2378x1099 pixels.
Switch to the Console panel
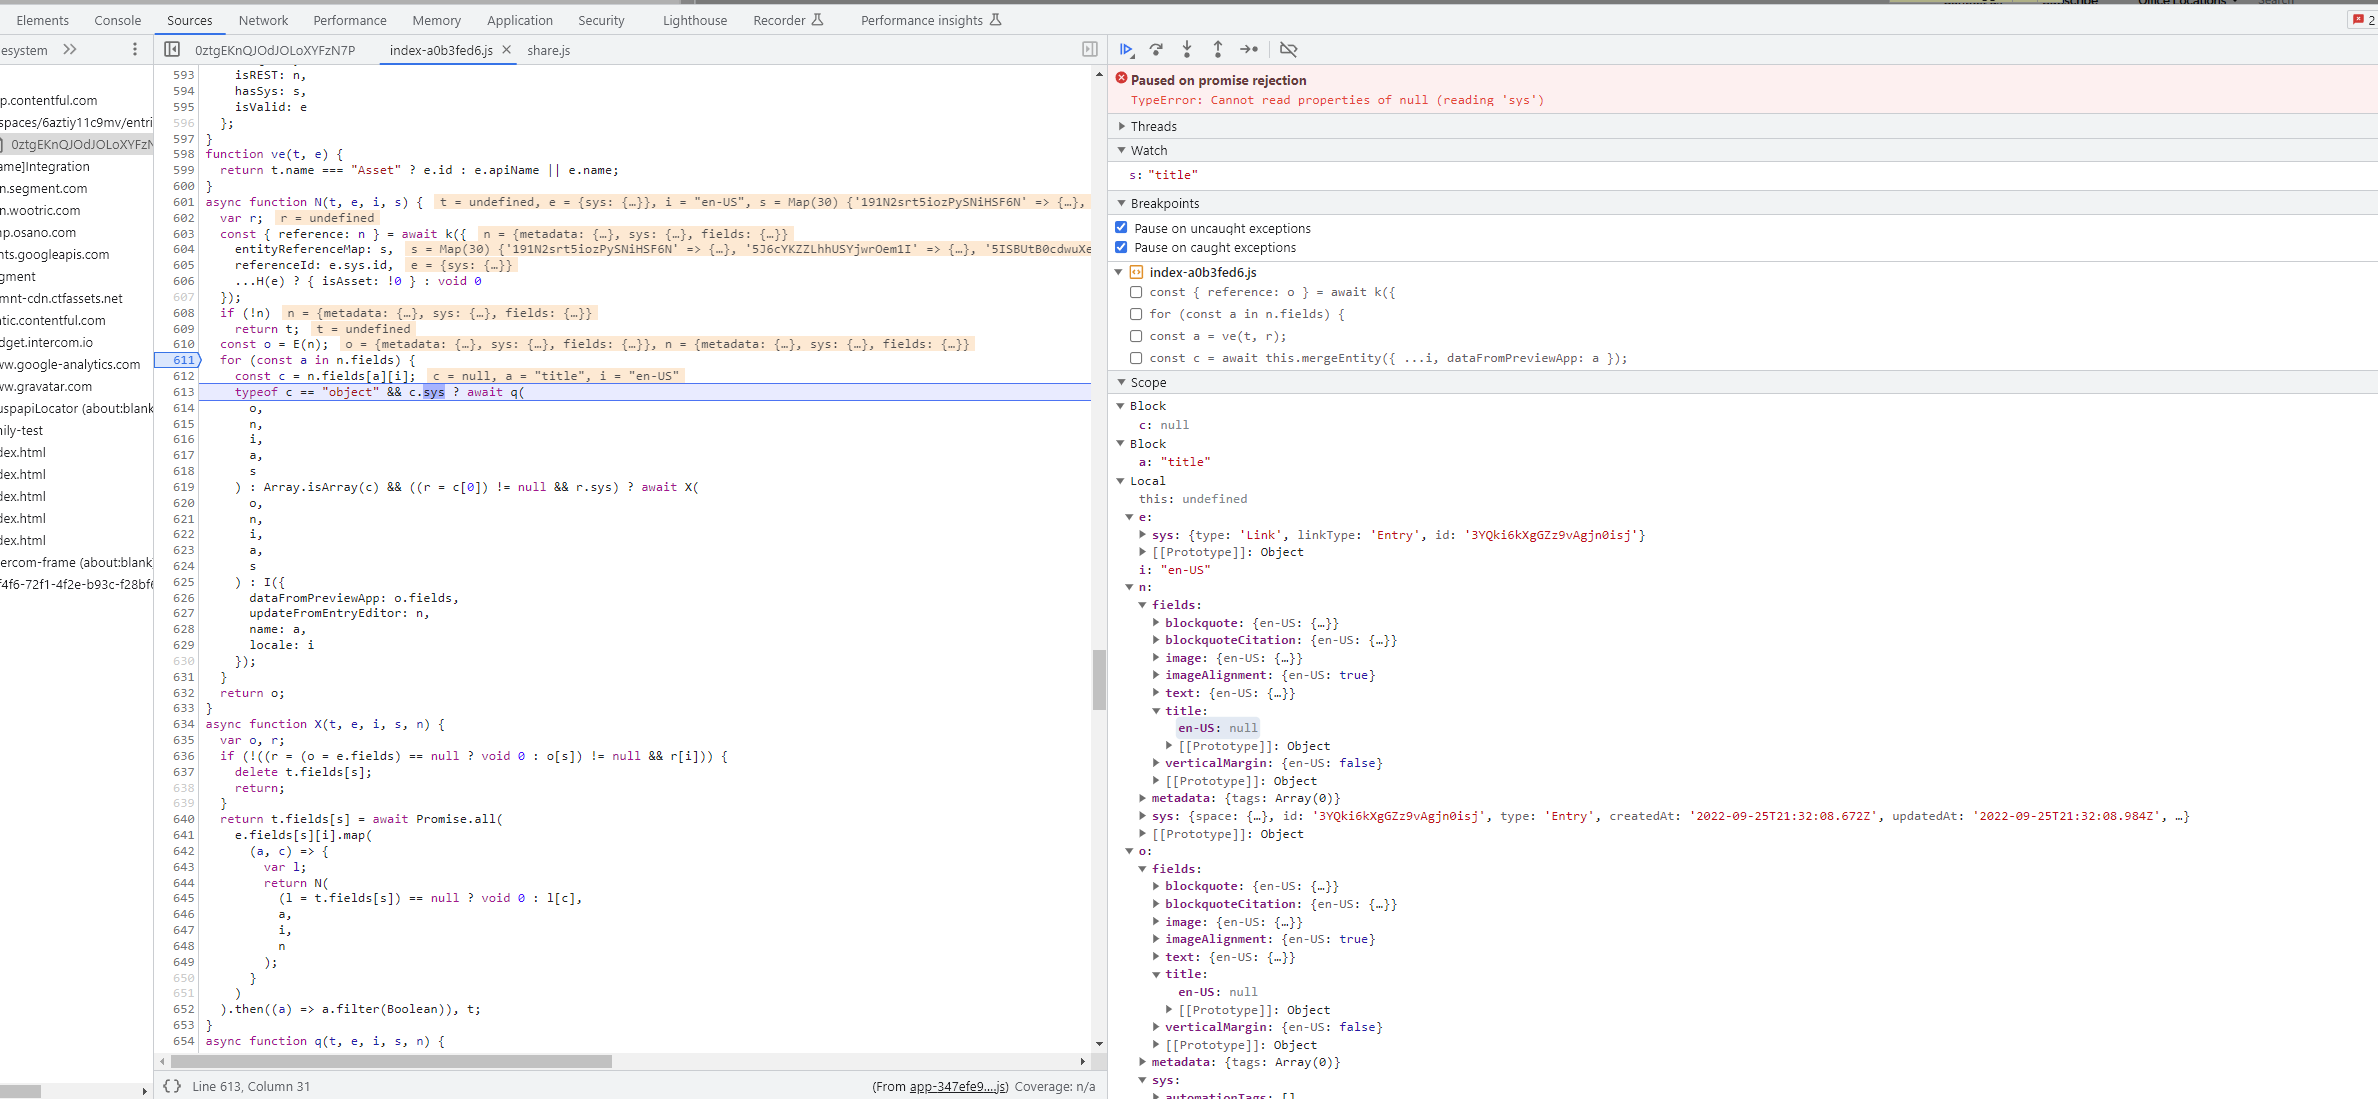click(117, 19)
